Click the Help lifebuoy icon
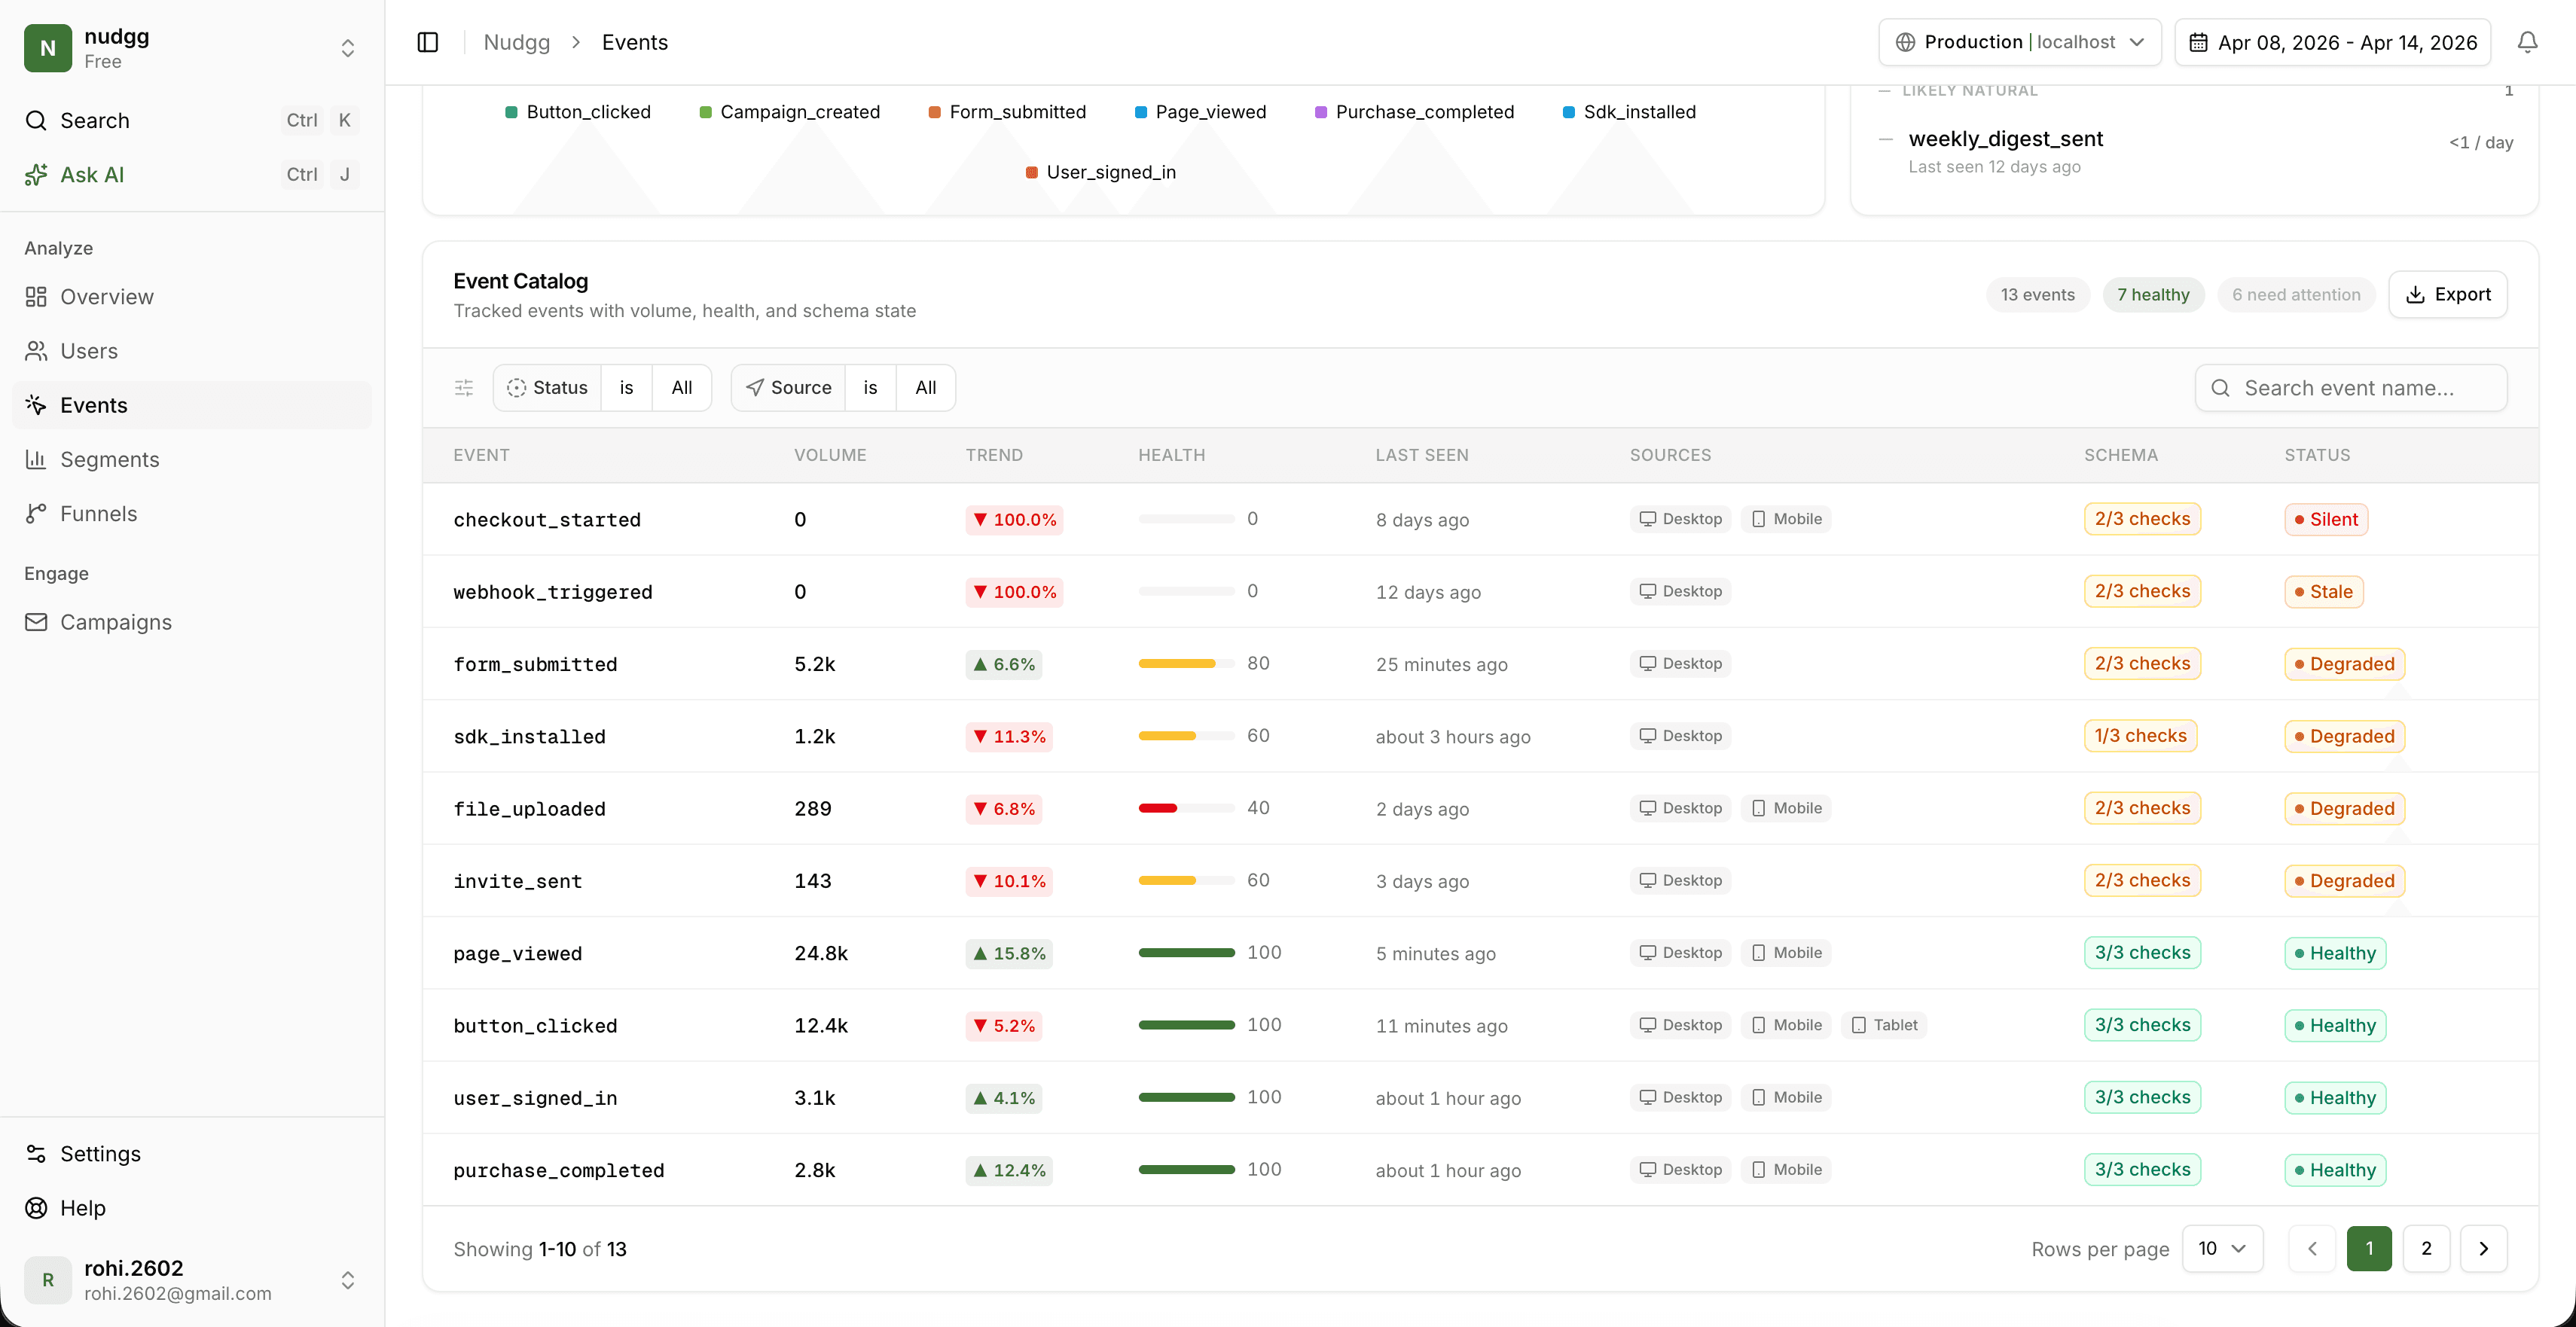 point(36,1208)
